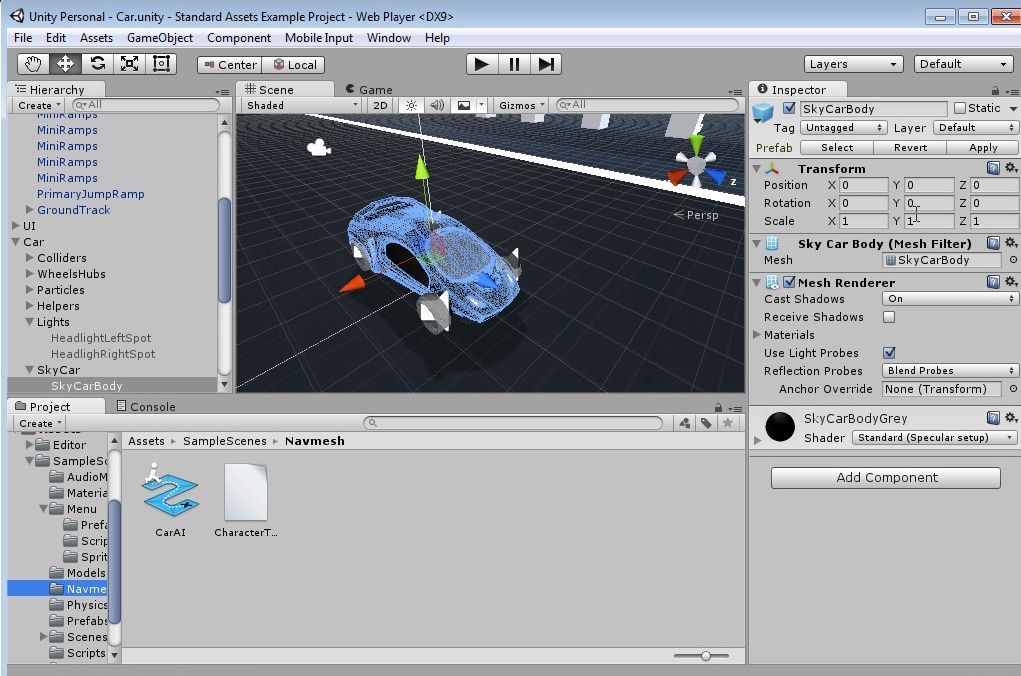Open Transform component gear menu

point(1011,168)
